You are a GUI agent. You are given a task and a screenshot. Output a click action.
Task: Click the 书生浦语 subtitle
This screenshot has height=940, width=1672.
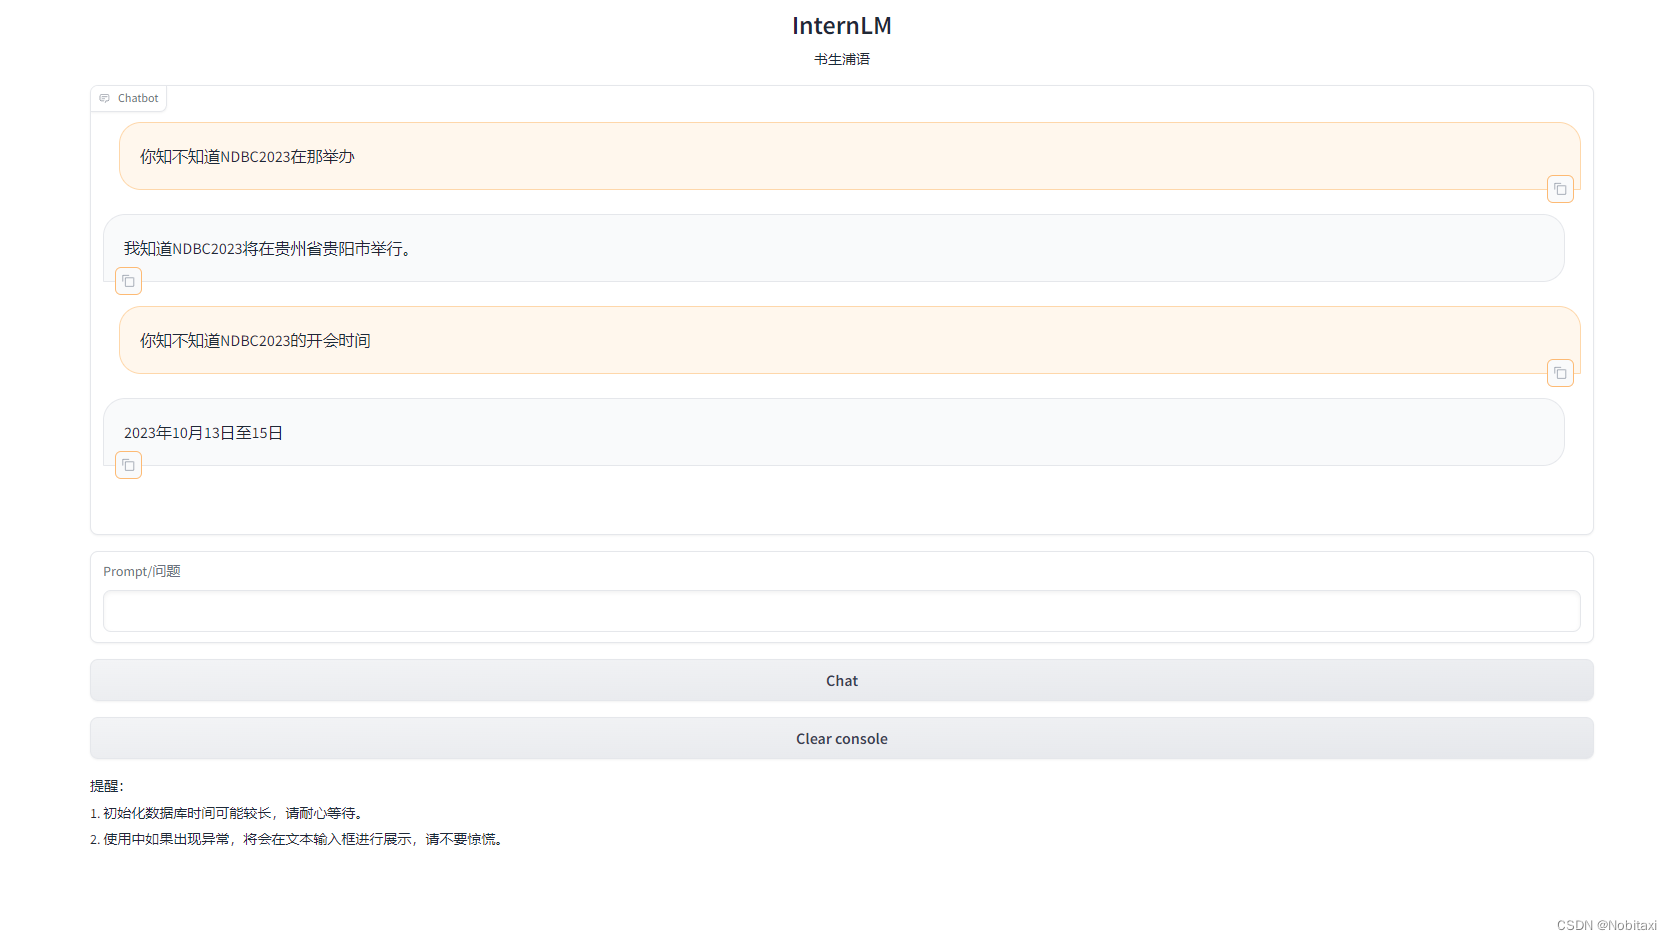click(841, 59)
